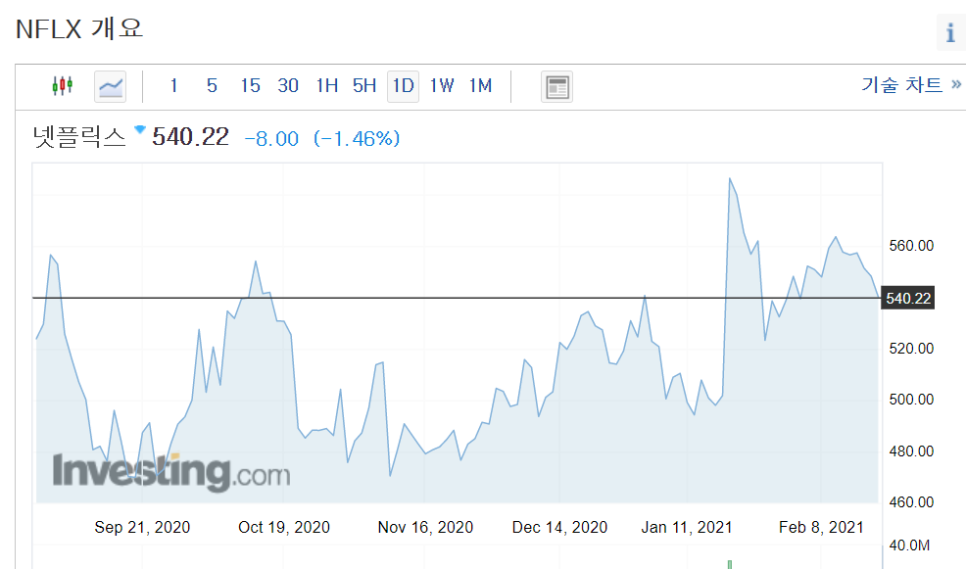The width and height of the screenshot is (966, 569).
Task: Click the 540.22 price label on axis
Action: pos(908,298)
